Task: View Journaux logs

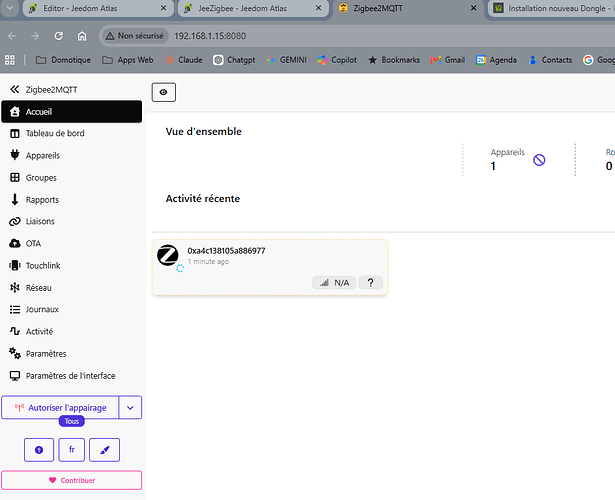Action: 72,309
